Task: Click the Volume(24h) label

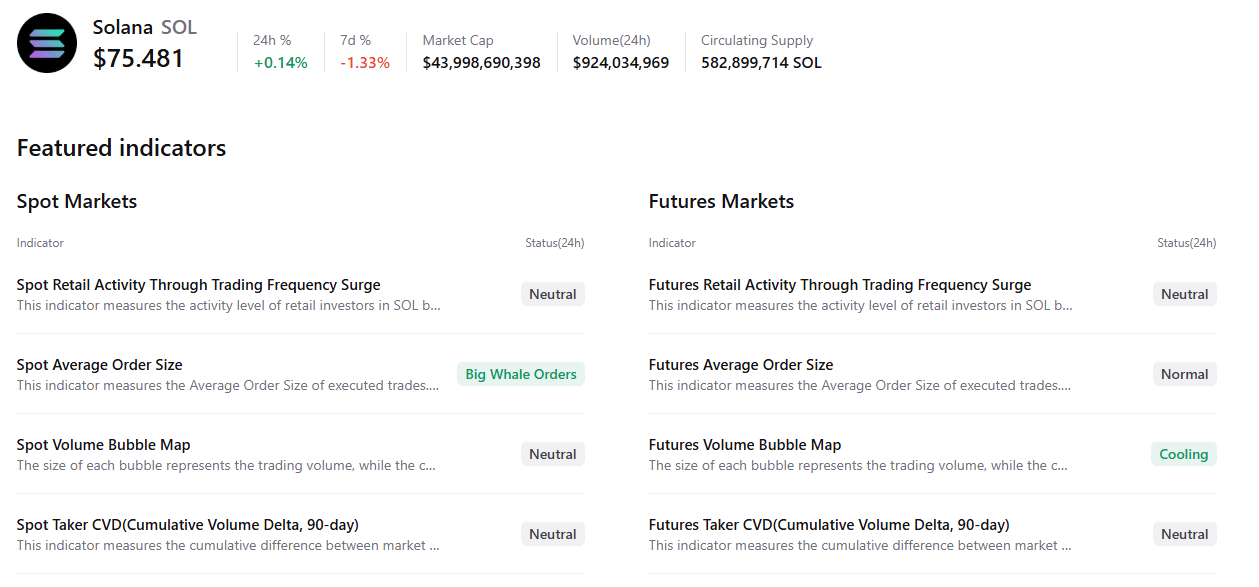Action: point(612,40)
